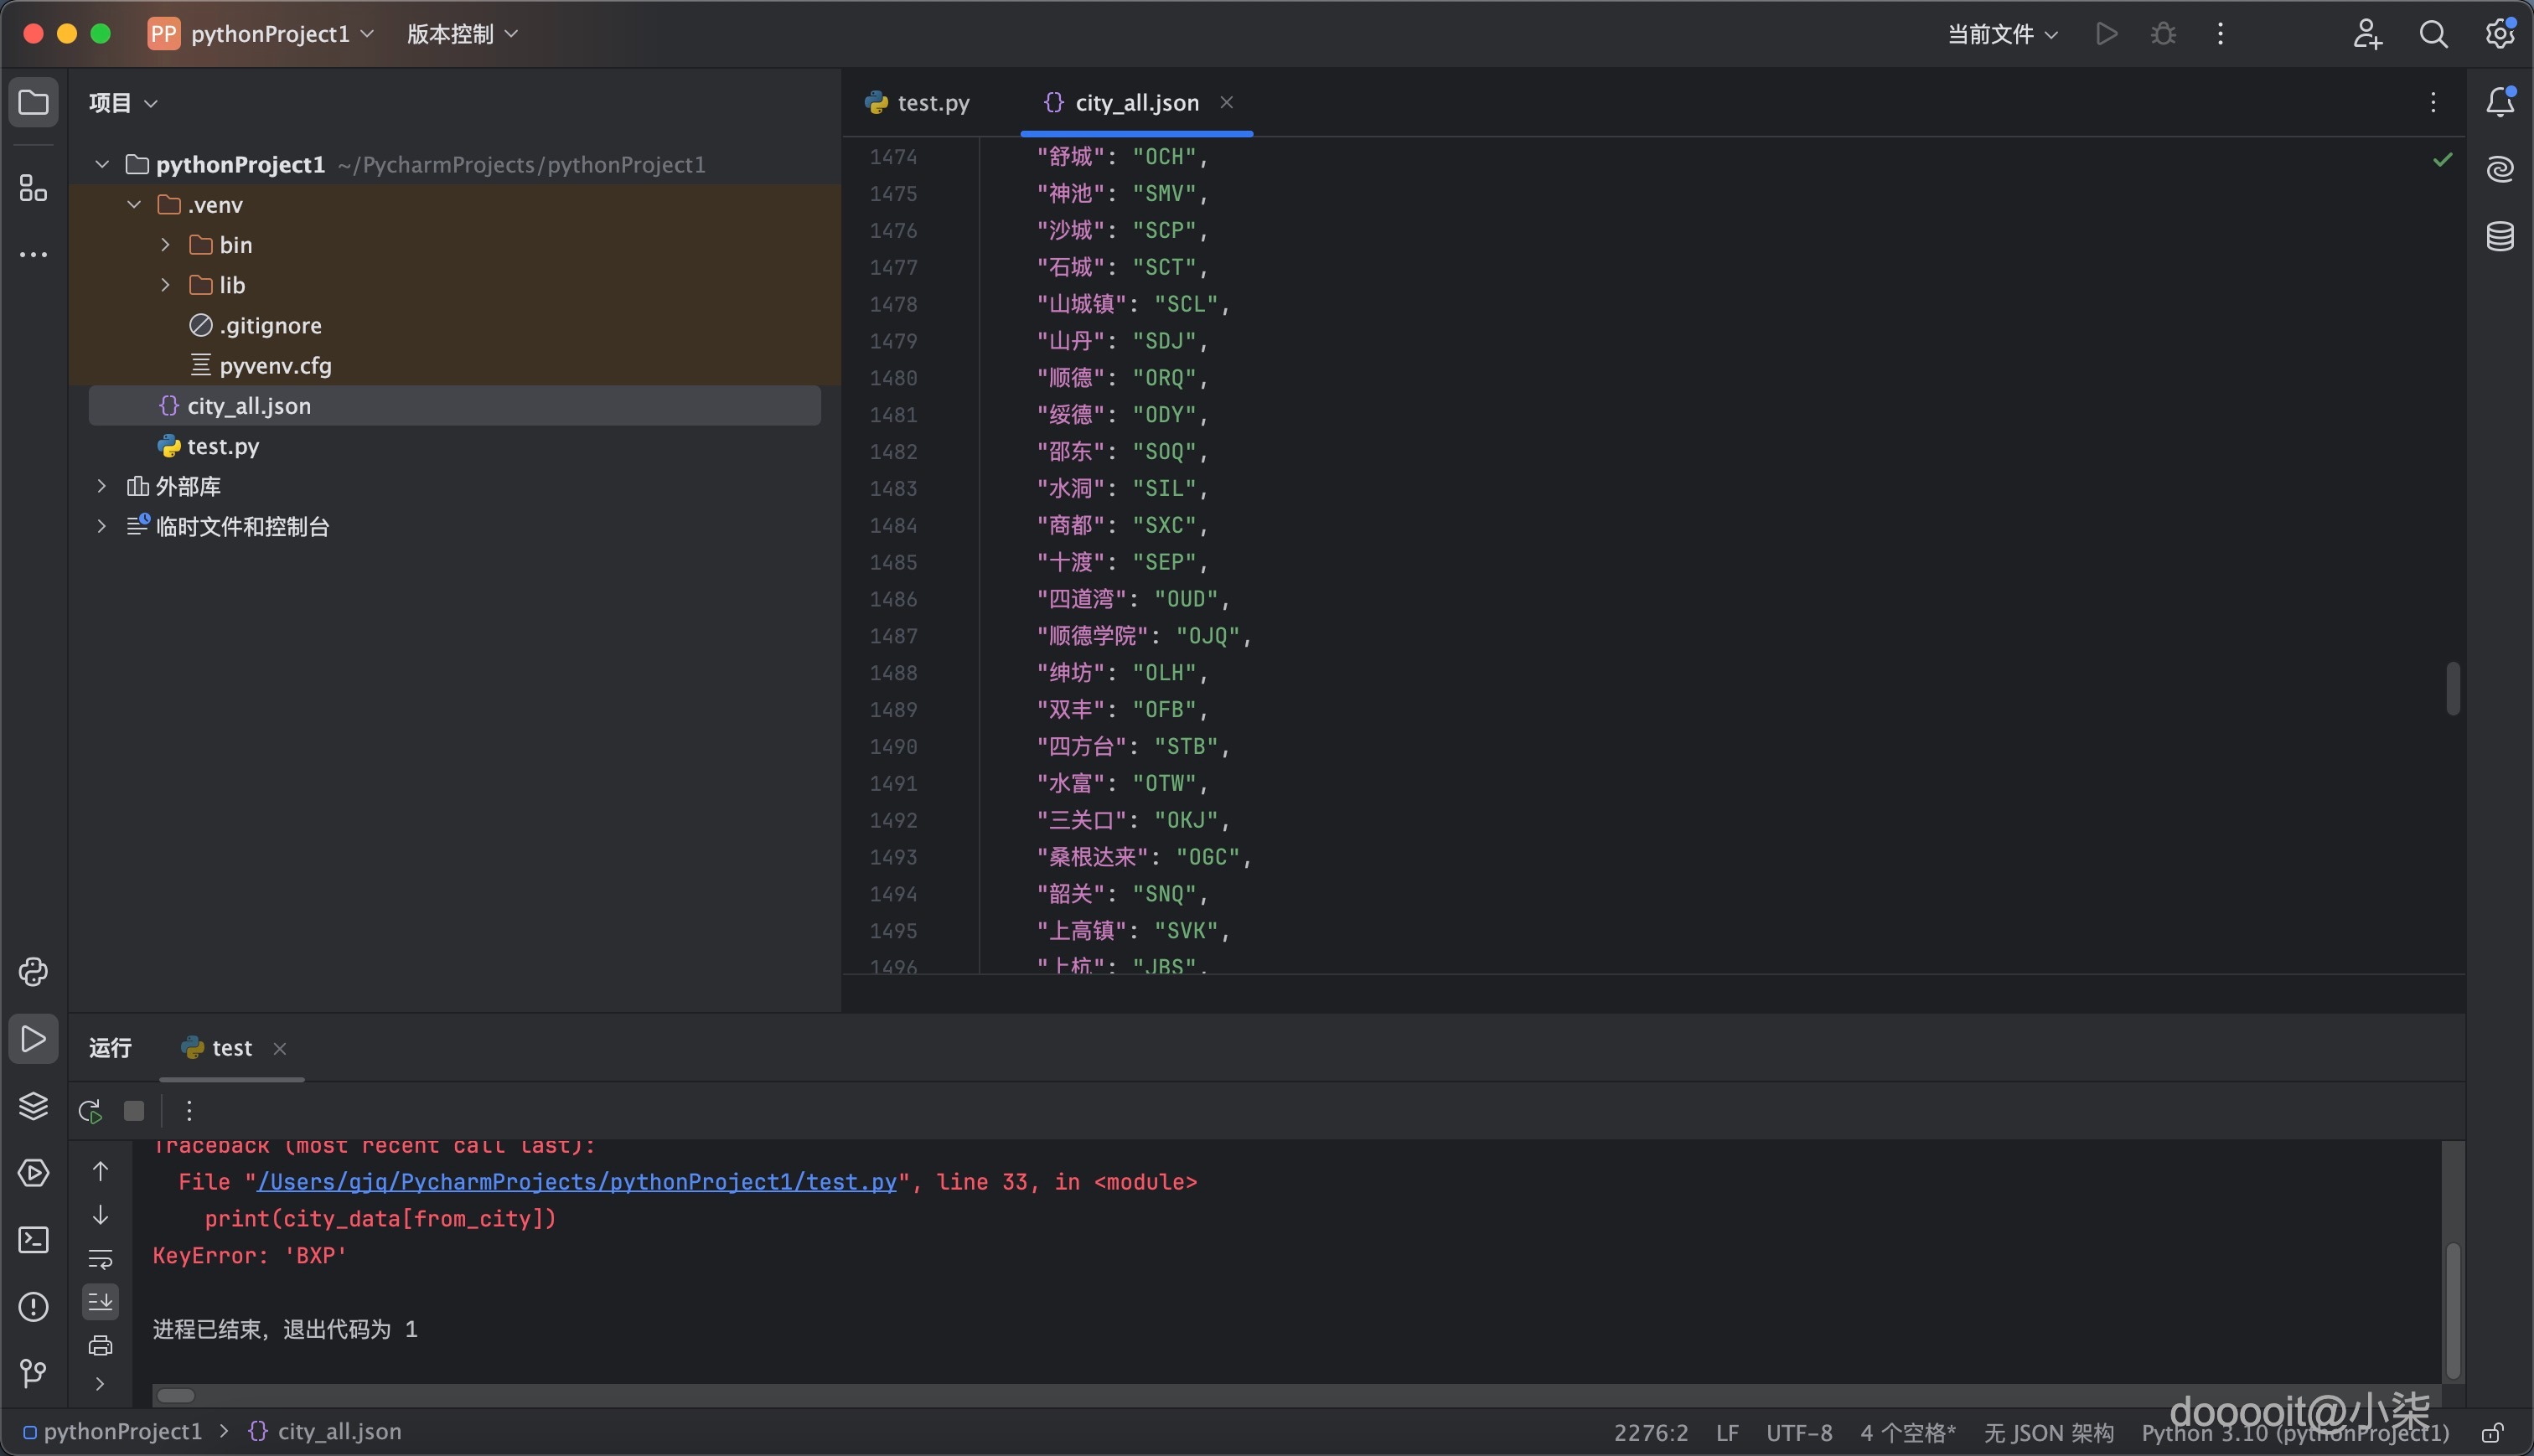This screenshot has width=2534, height=1456.
Task: Open the test.py traceback file link
Action: [576, 1182]
